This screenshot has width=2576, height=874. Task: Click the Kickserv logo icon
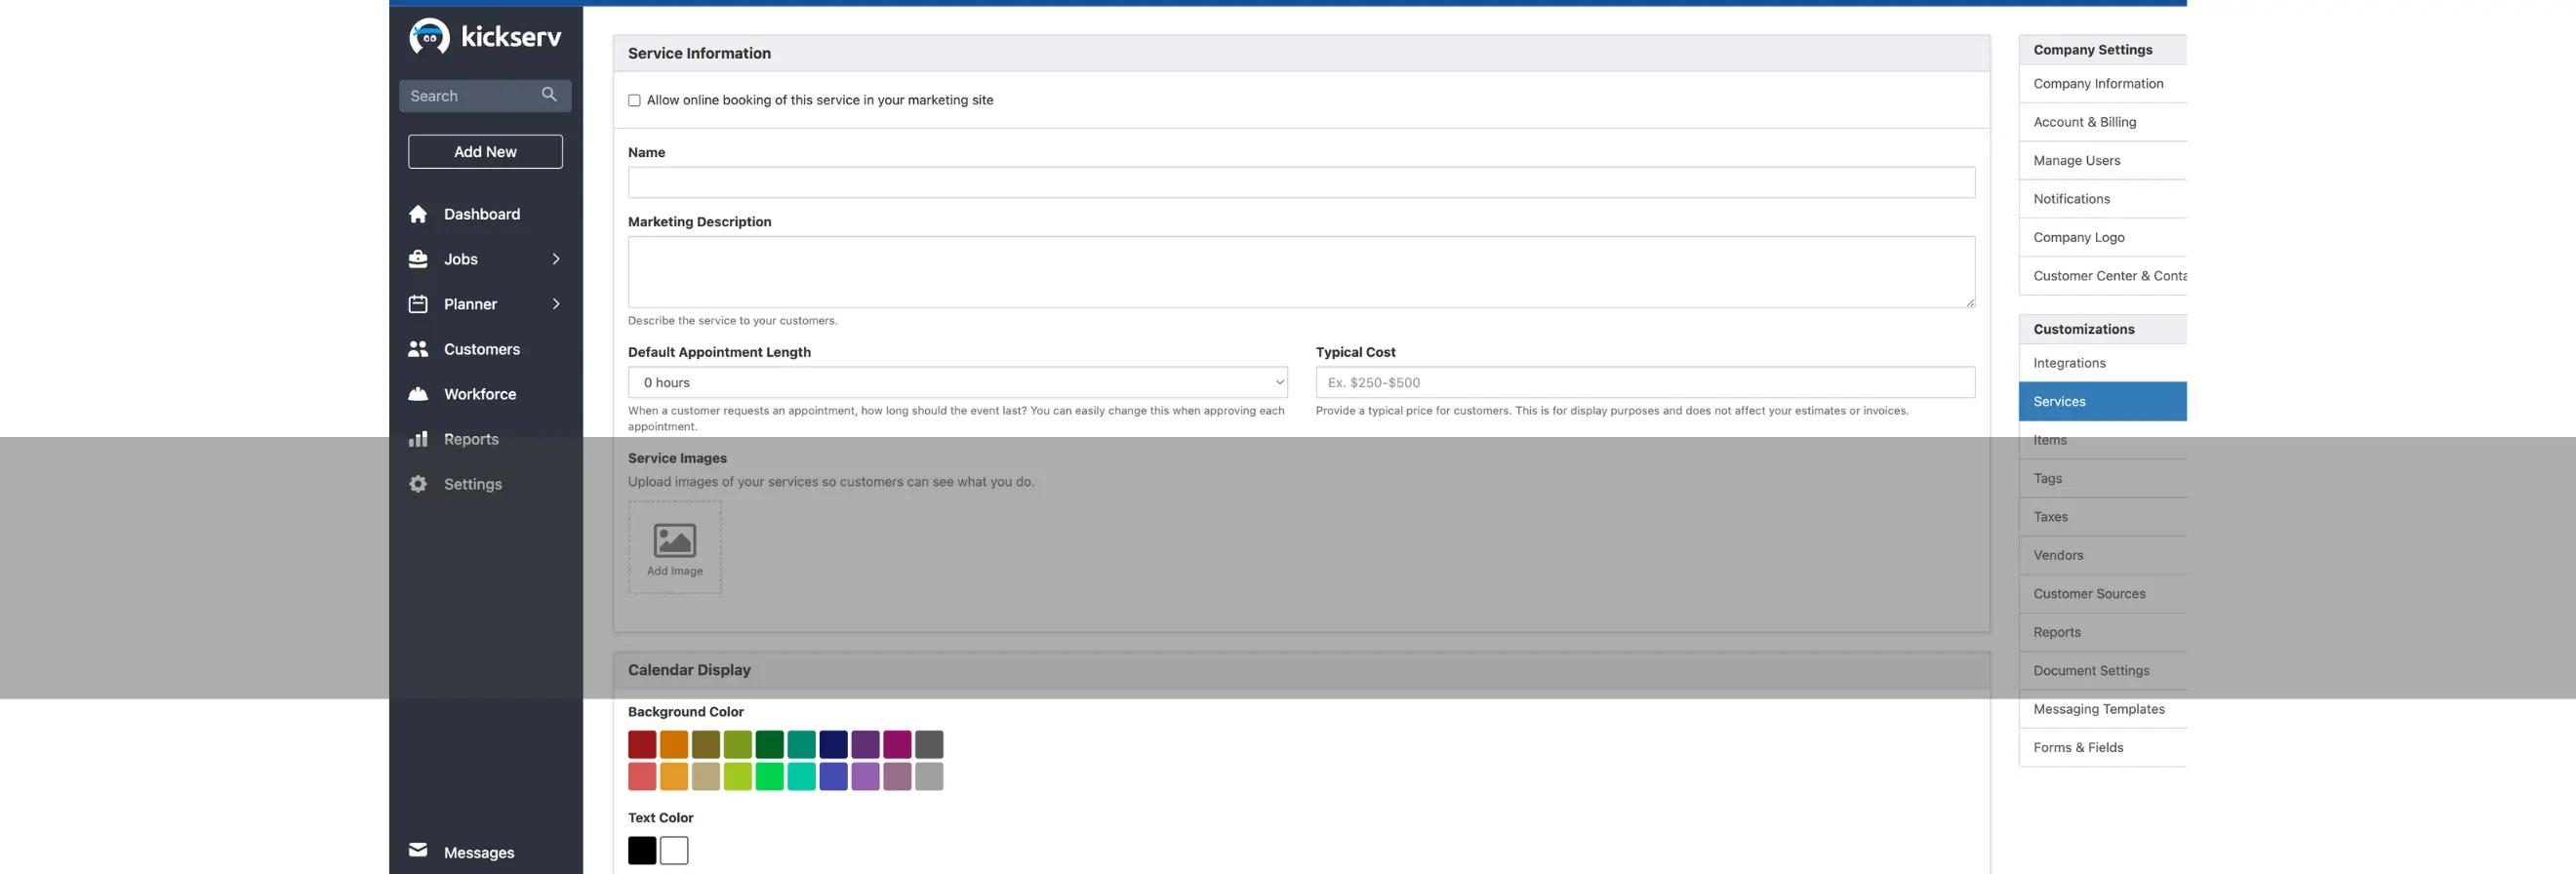(429, 36)
